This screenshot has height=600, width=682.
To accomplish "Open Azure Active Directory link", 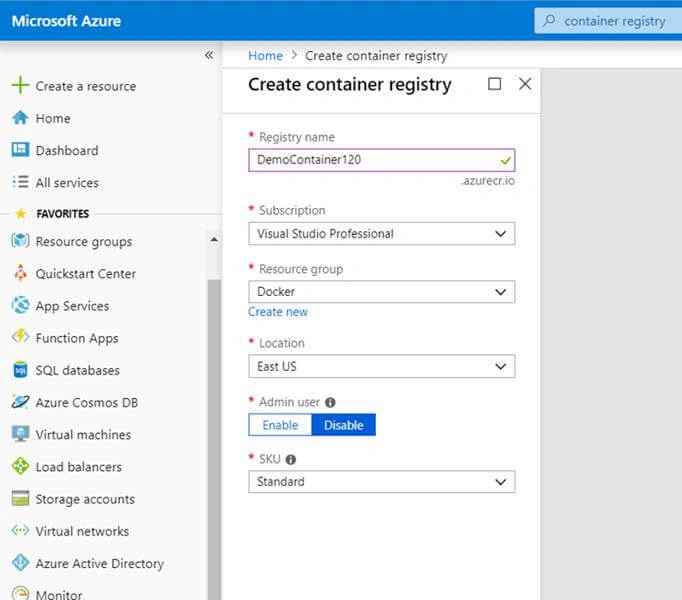I will coord(100,563).
